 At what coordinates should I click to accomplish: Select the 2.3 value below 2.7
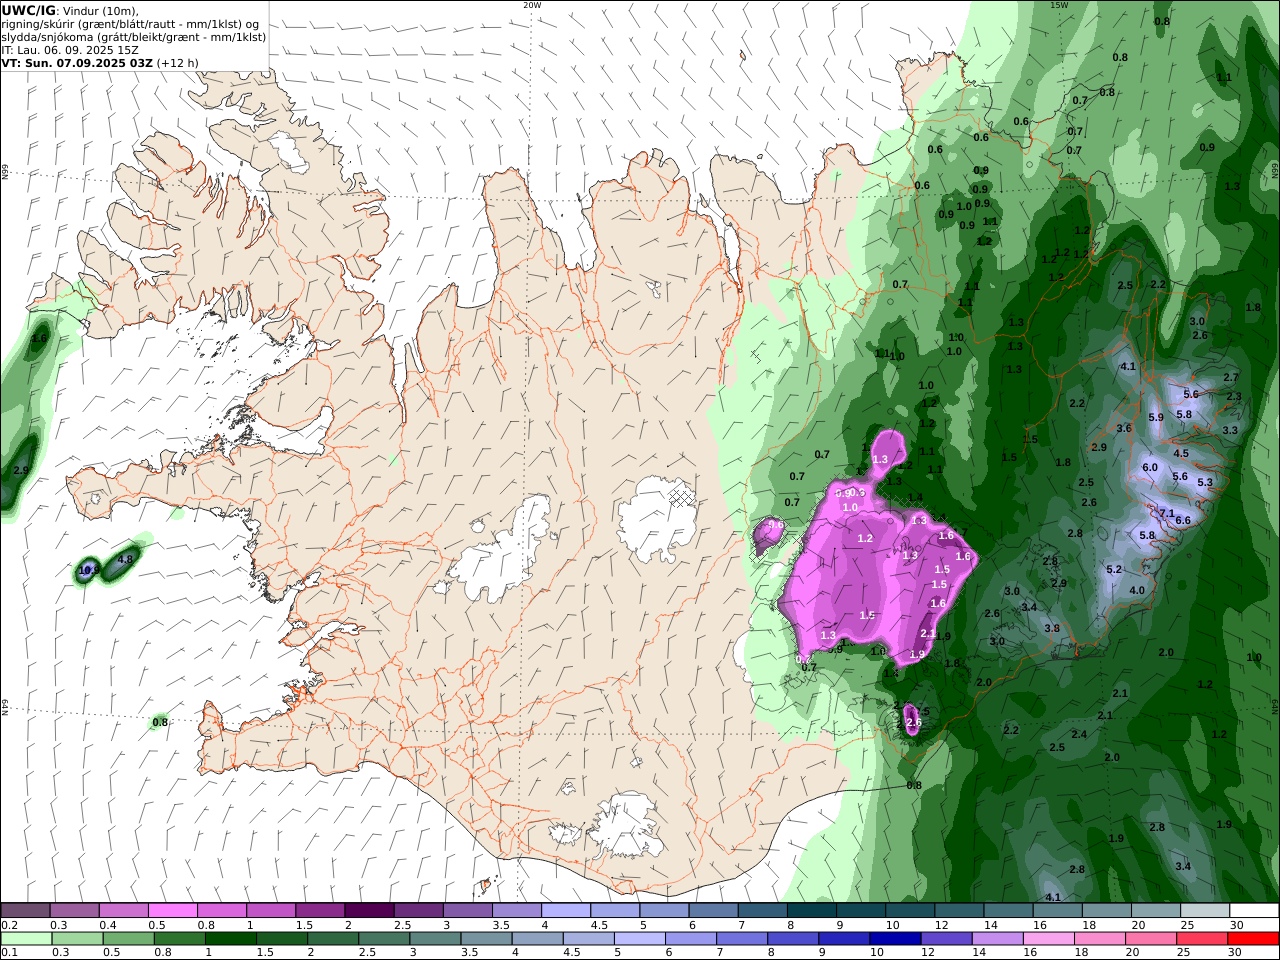tap(1234, 396)
